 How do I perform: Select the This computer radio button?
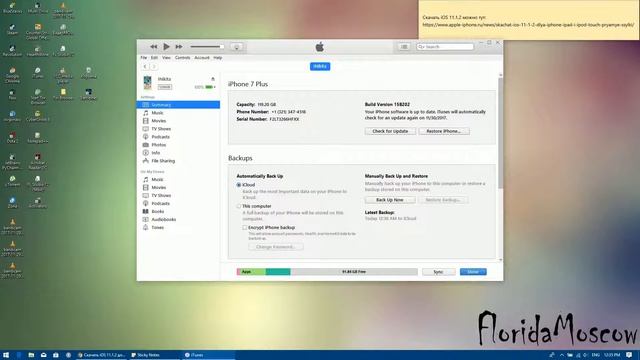click(239, 207)
